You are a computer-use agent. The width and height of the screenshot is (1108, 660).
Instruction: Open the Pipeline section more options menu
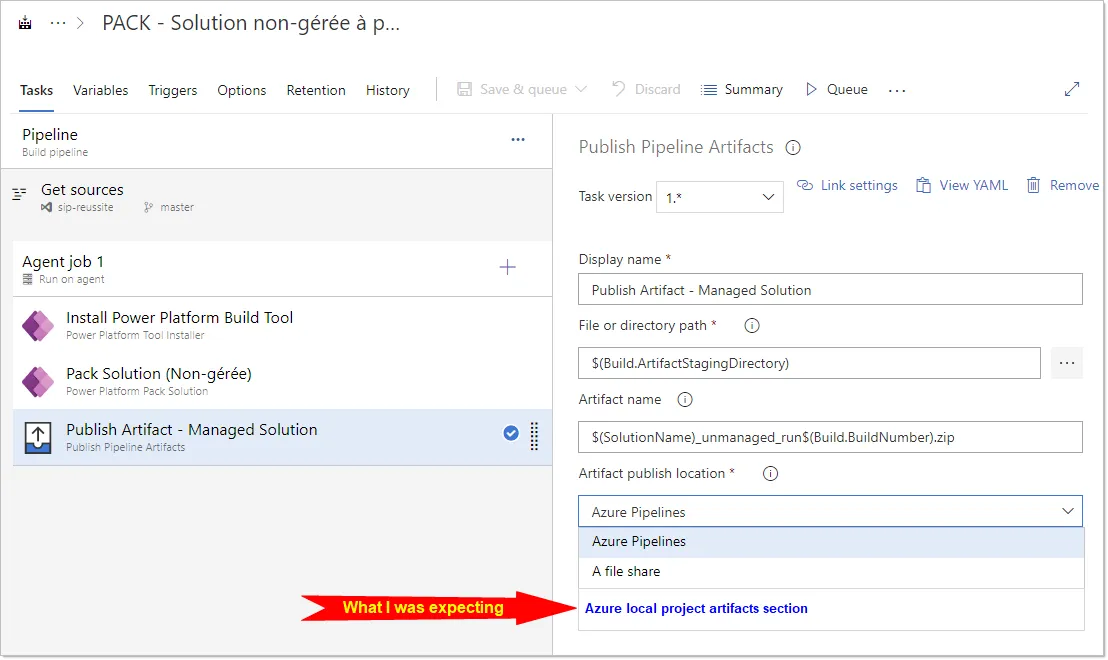[518, 139]
